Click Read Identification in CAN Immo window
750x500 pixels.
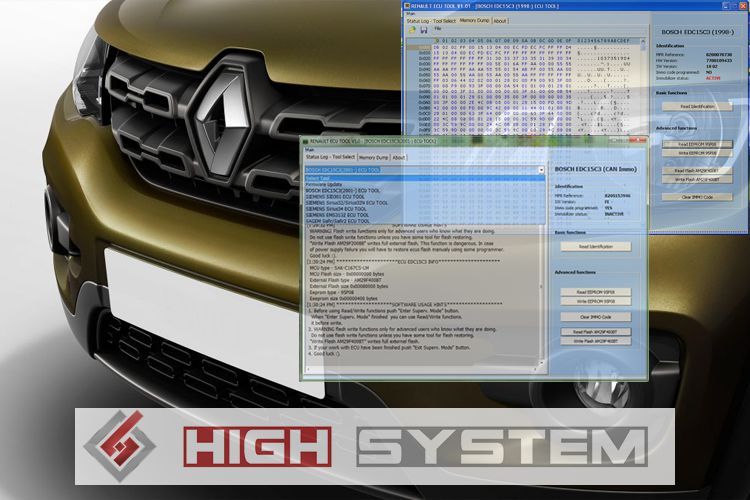click(596, 246)
